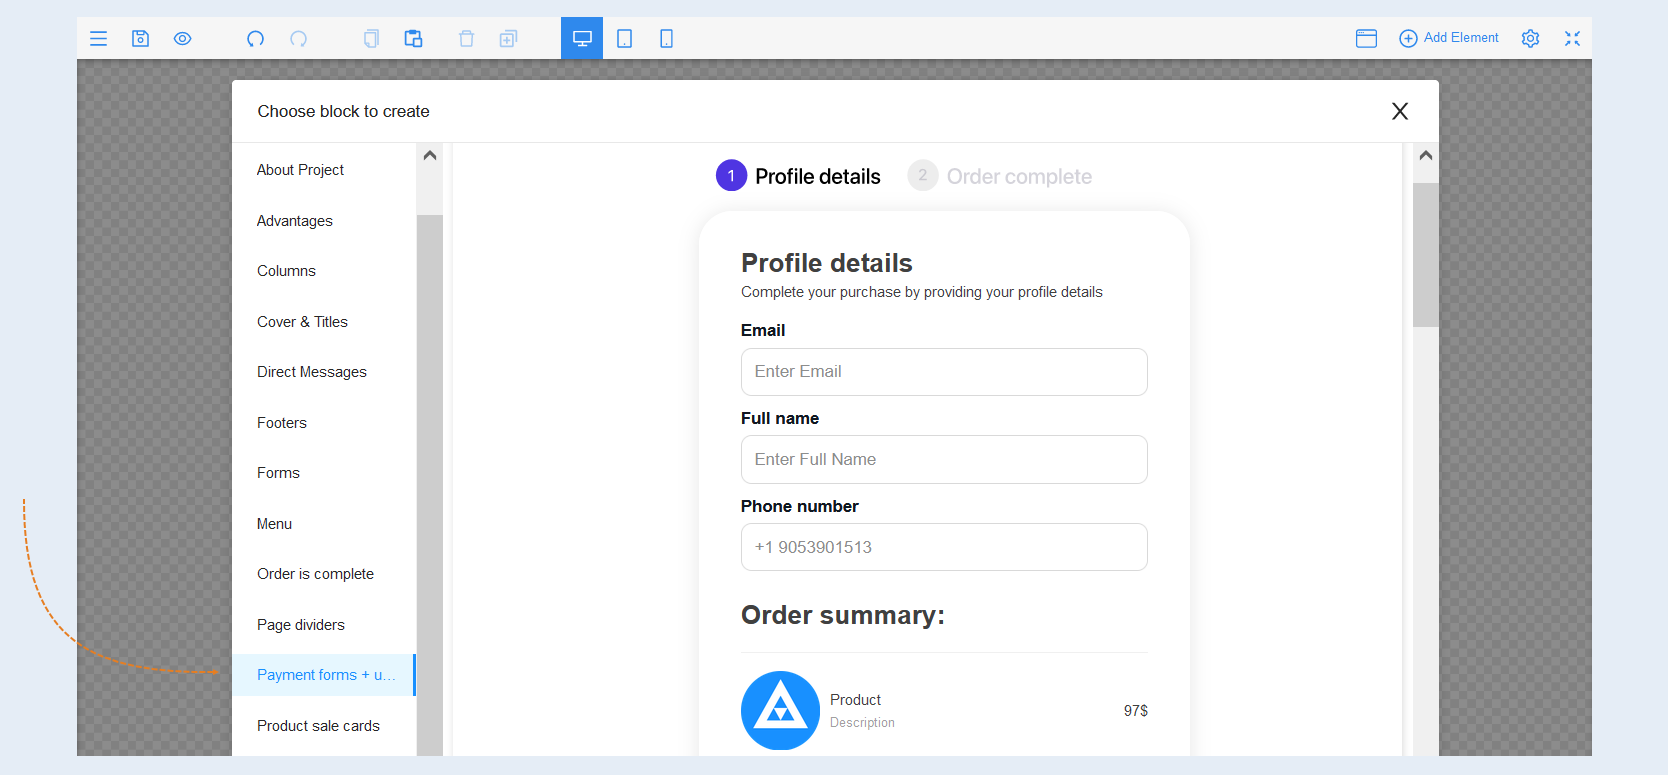Close the Choose block dialog
1668x775 pixels.
coord(1400,111)
